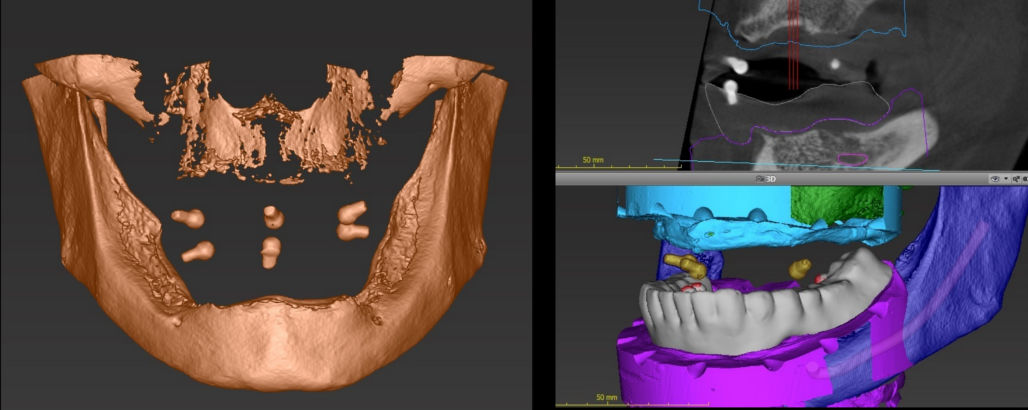Click the camera icon next to 3D label
Image resolution: width=1028 pixels, height=410 pixels.
coord(761,178)
